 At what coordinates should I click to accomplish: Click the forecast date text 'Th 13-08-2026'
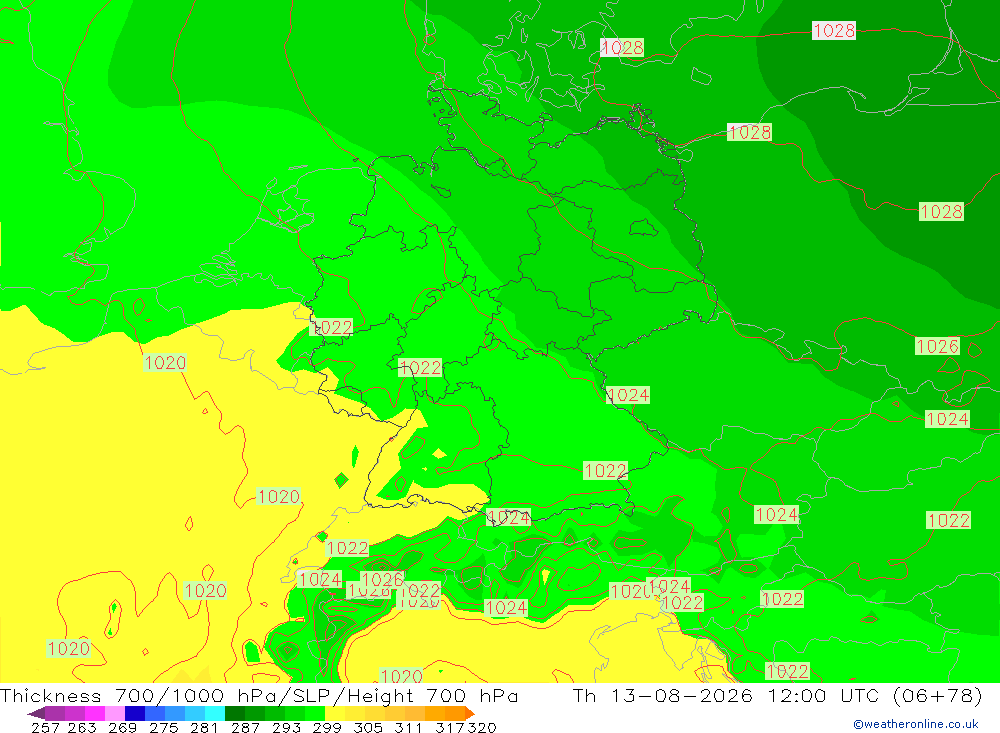pos(663,695)
